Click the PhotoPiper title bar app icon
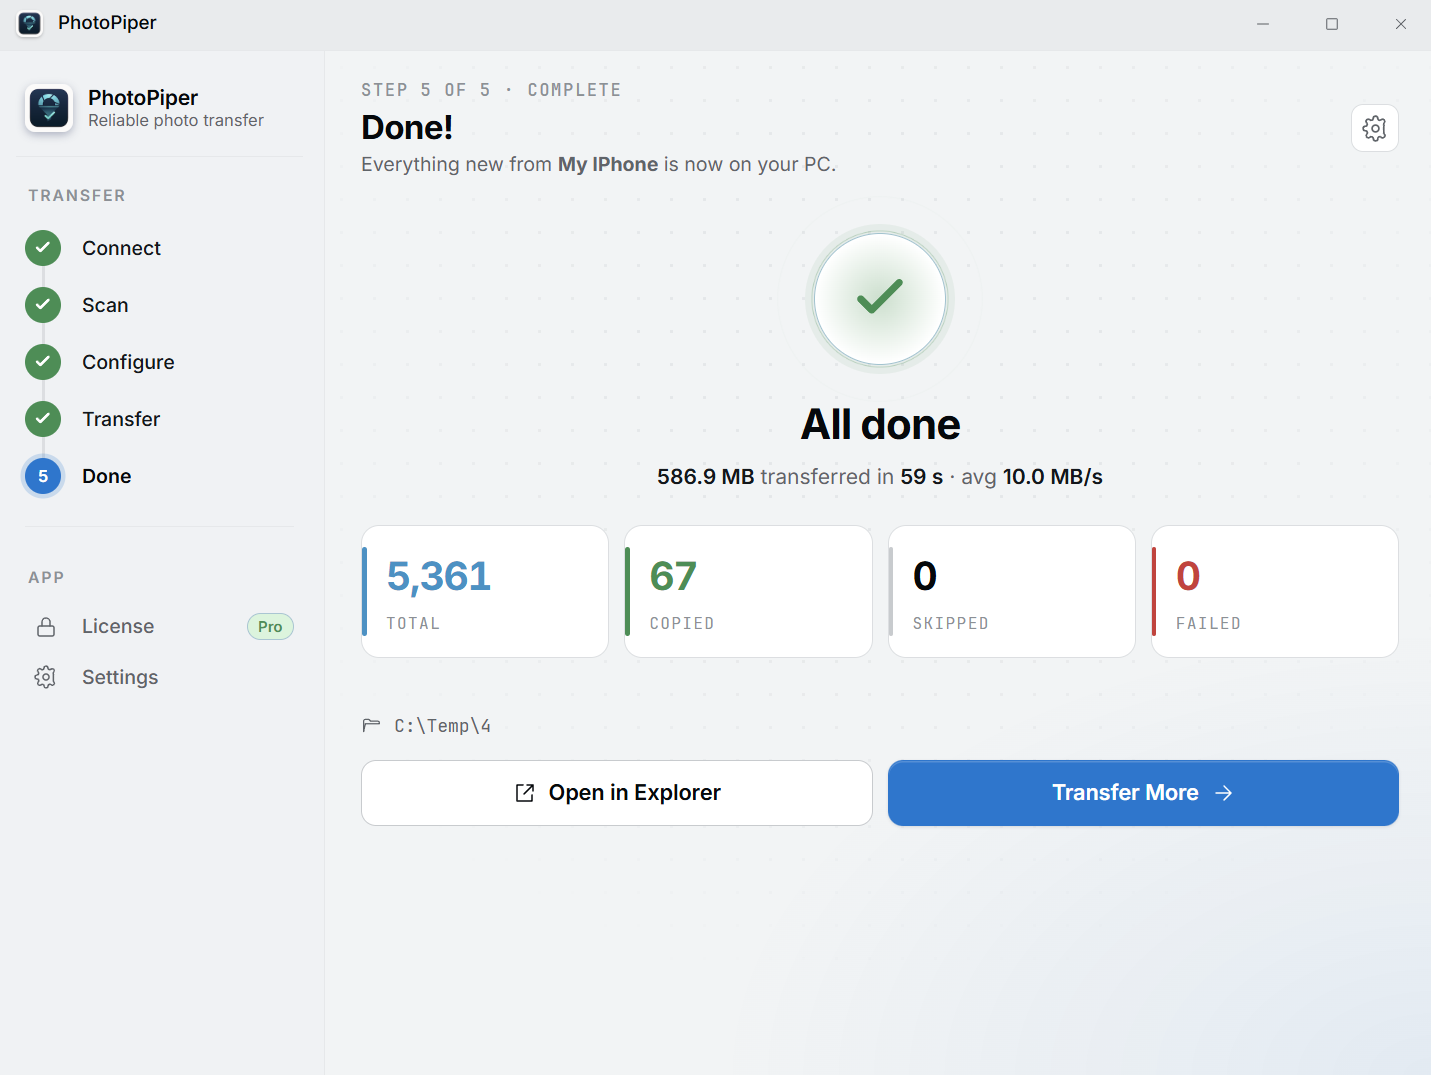Screen dimensions: 1431x1075 click(x=30, y=23)
